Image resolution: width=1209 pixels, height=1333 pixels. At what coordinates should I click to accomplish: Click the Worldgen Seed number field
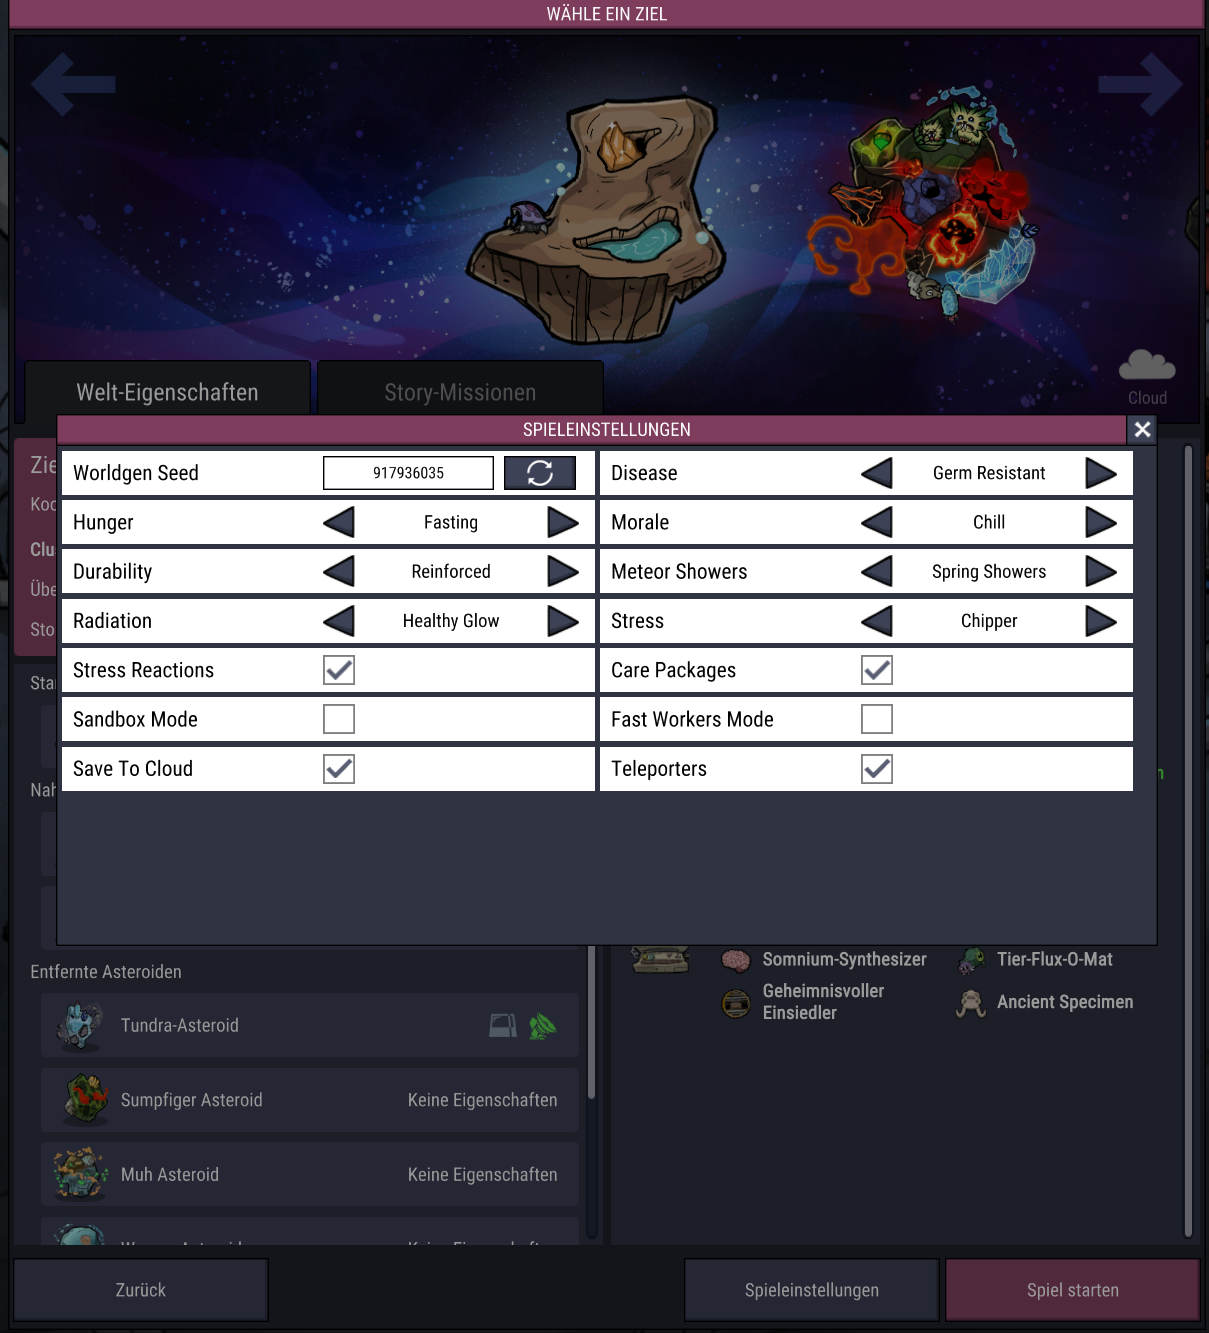[408, 473]
